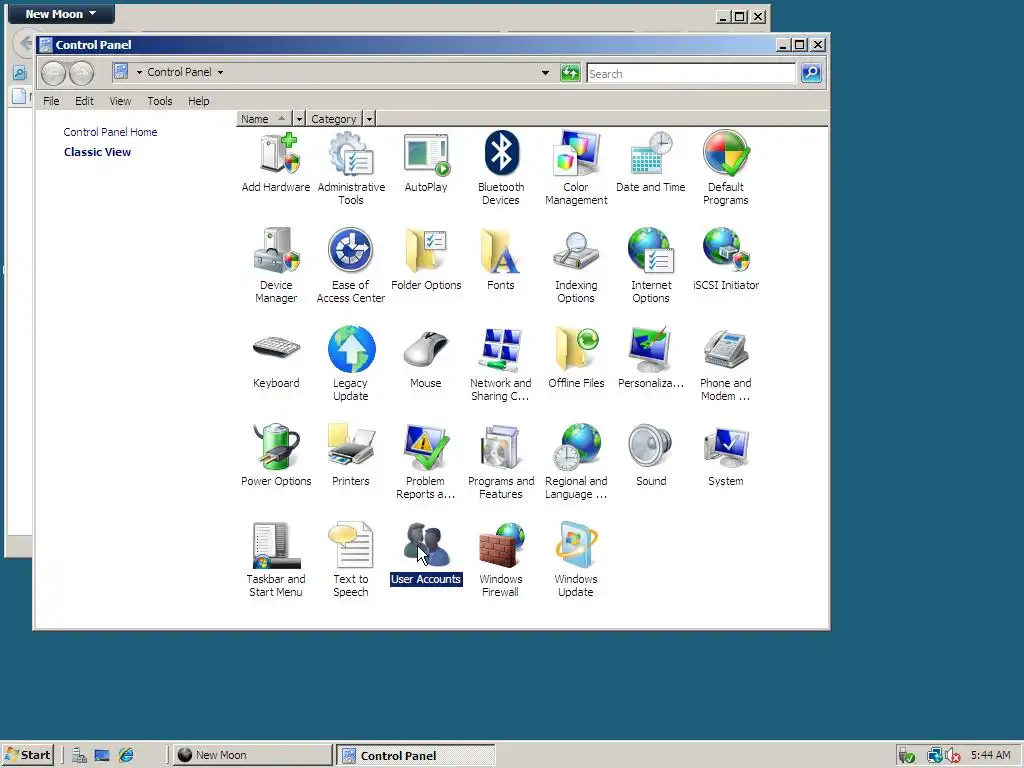Screen dimensions: 1024x768
Task: Open Bluetooth Devices
Action: [501, 168]
